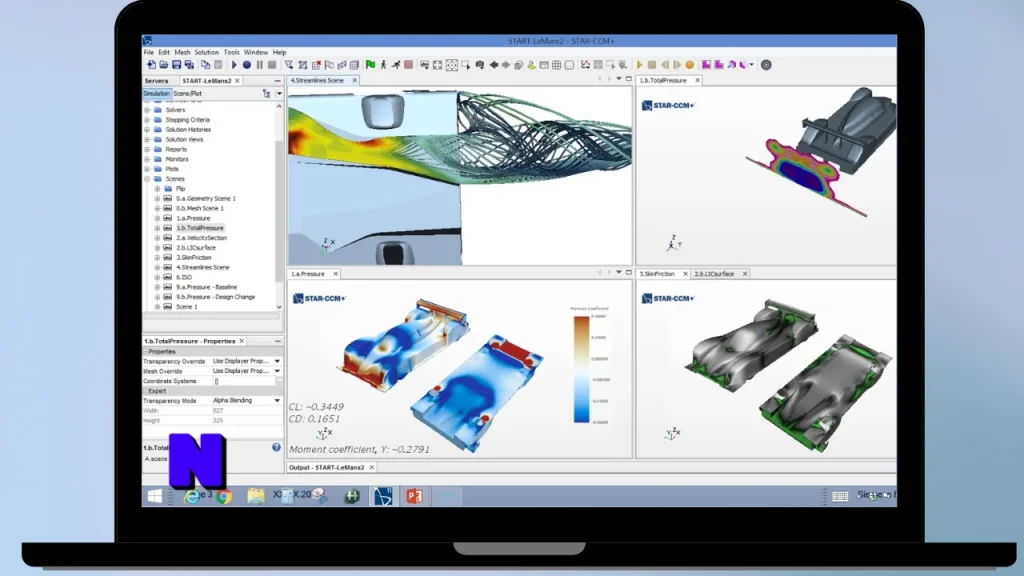This screenshot has height=576, width=1024.
Task: Open the Mesh menu
Action: click(182, 52)
